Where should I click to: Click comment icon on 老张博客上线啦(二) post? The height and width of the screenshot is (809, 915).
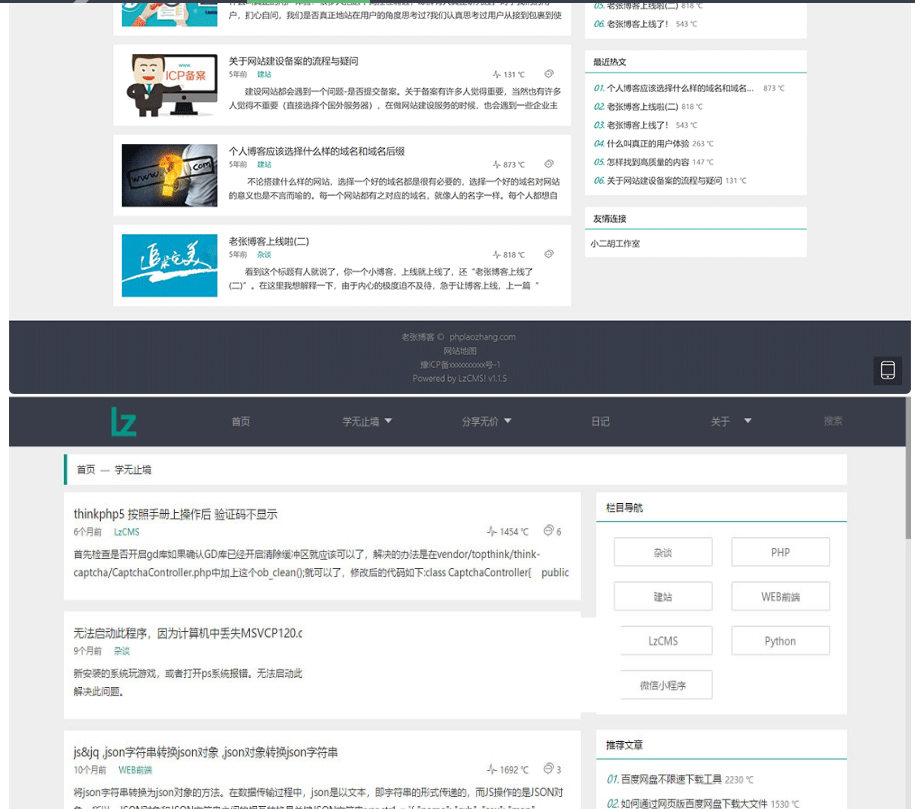click(x=549, y=255)
